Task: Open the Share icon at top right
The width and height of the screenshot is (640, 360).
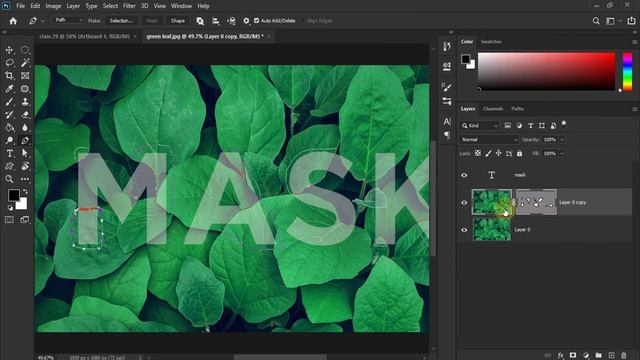Action: click(x=631, y=21)
